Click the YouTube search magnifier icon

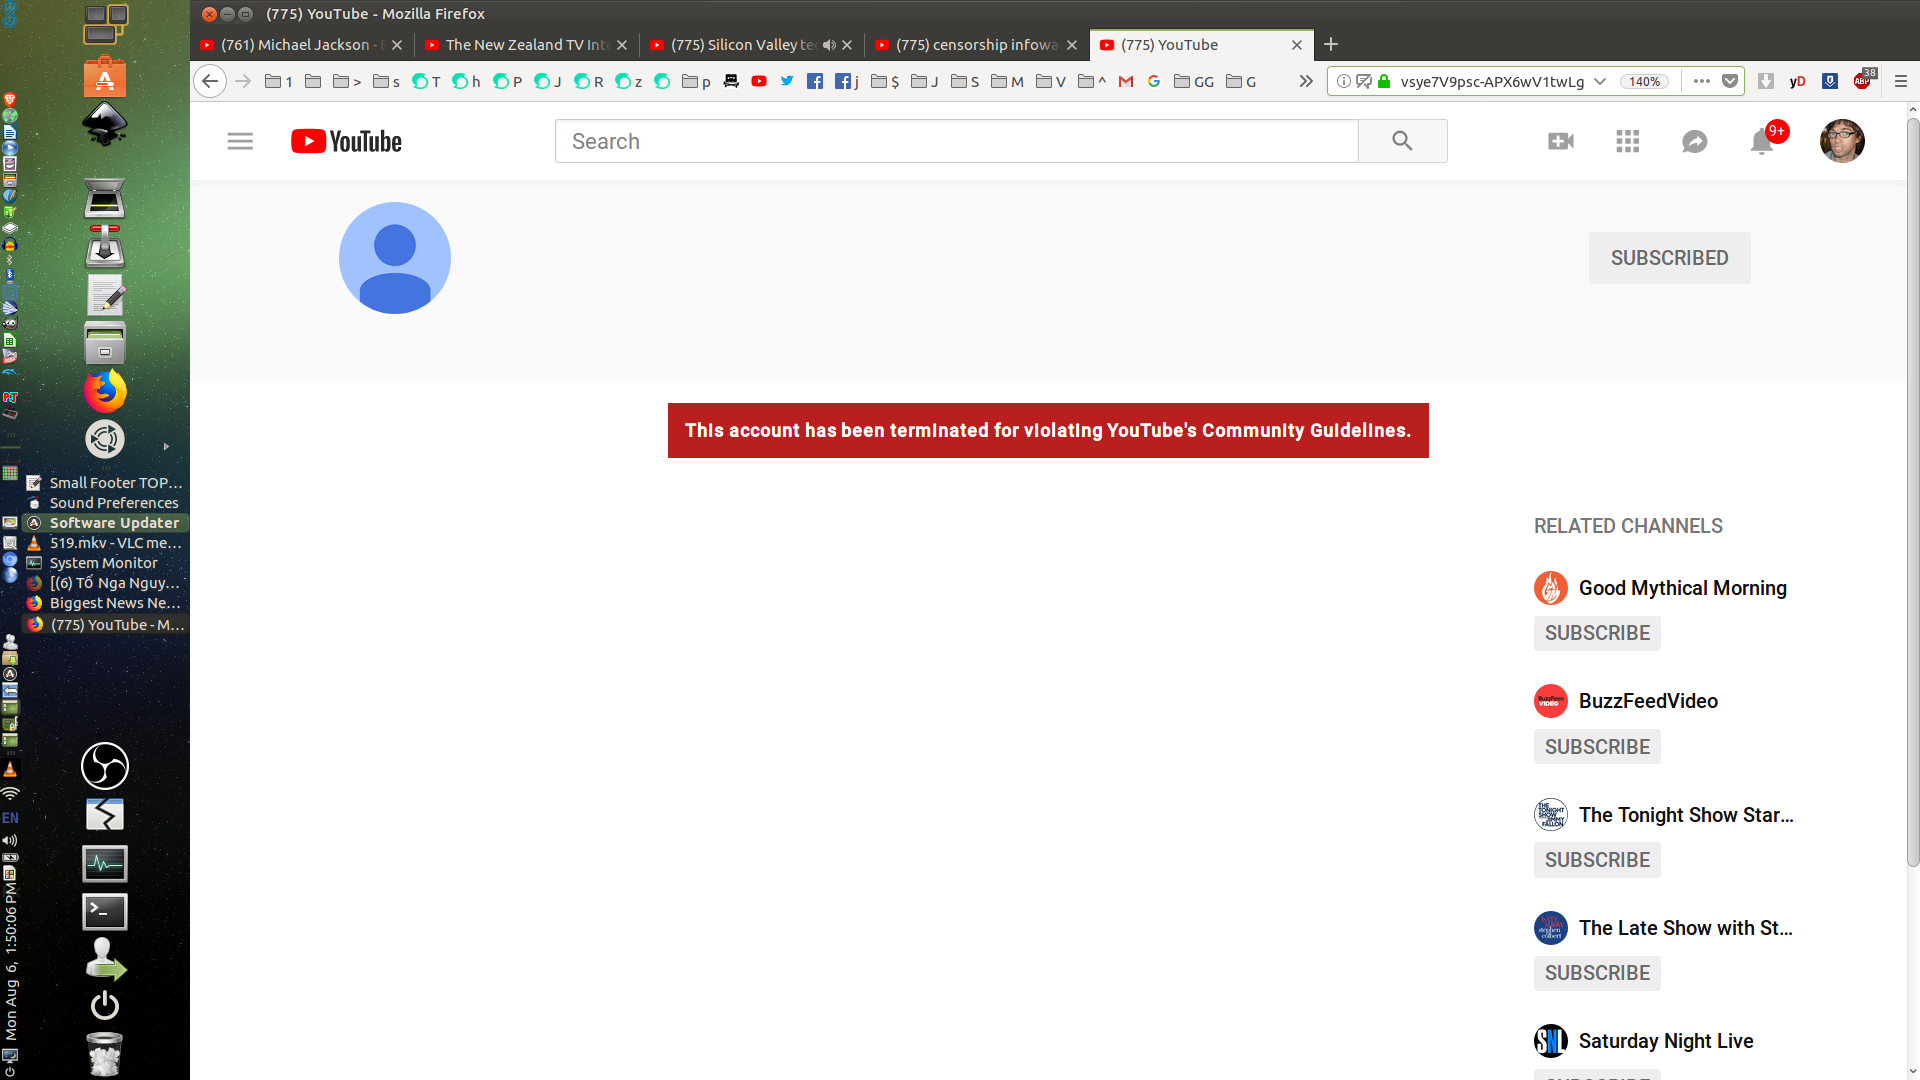click(x=1402, y=141)
